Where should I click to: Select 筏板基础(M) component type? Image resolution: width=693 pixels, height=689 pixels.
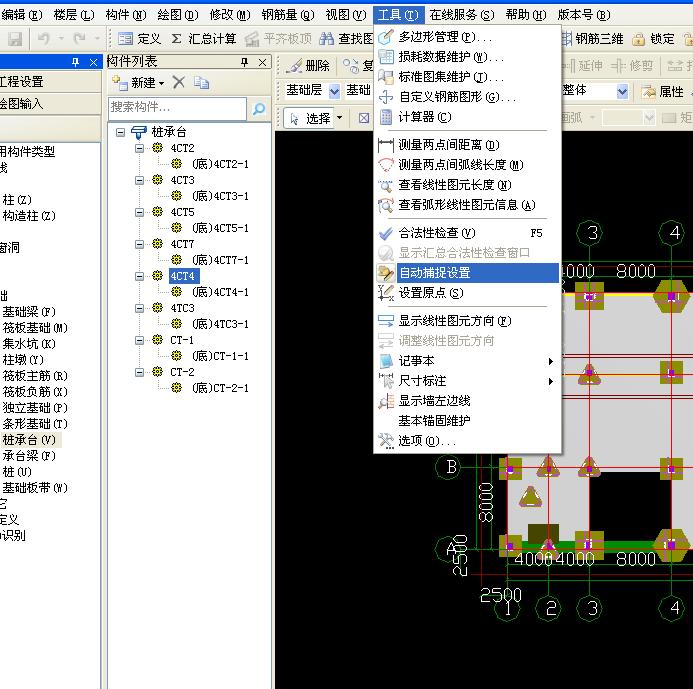[35, 328]
